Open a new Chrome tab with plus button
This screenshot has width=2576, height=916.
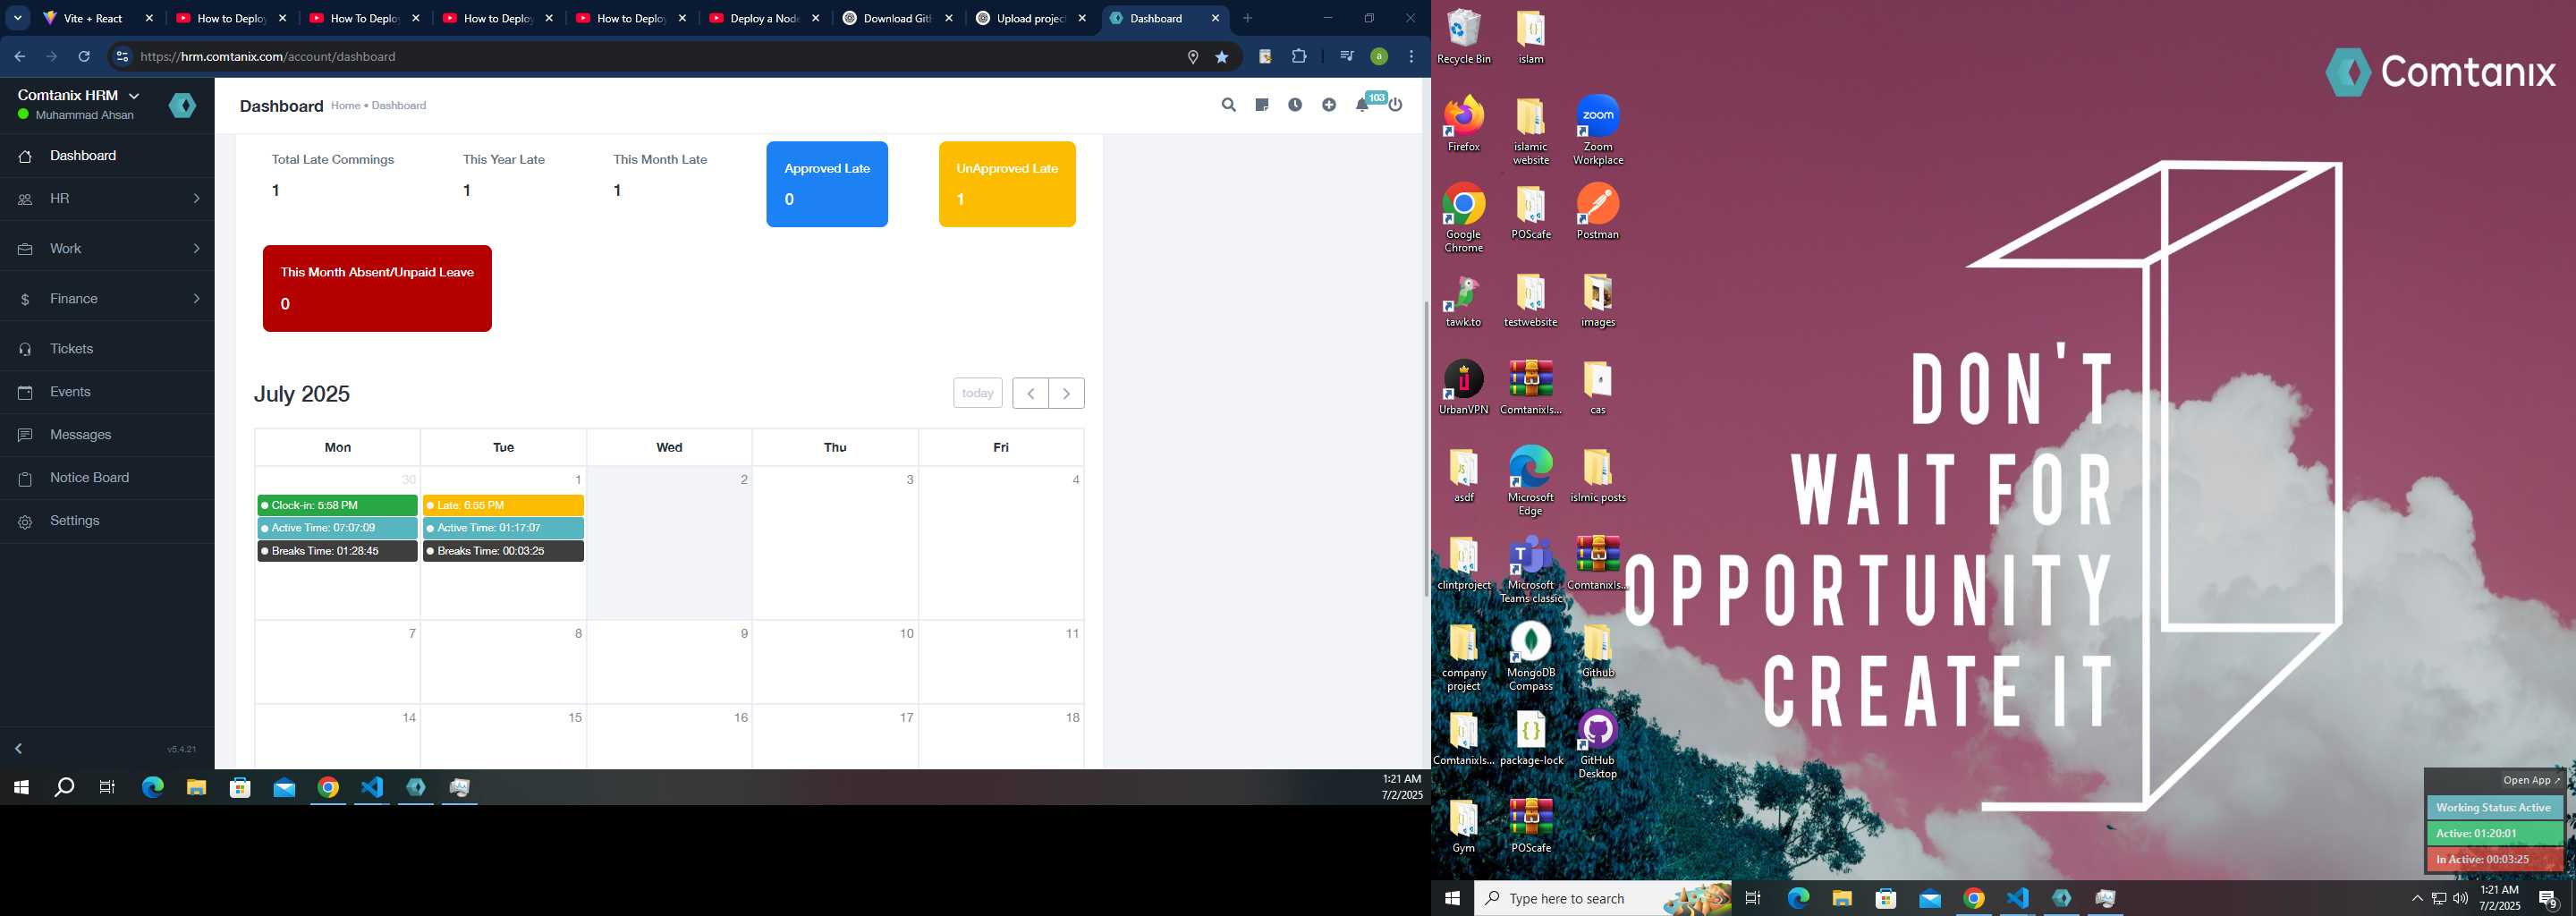pos(1247,18)
